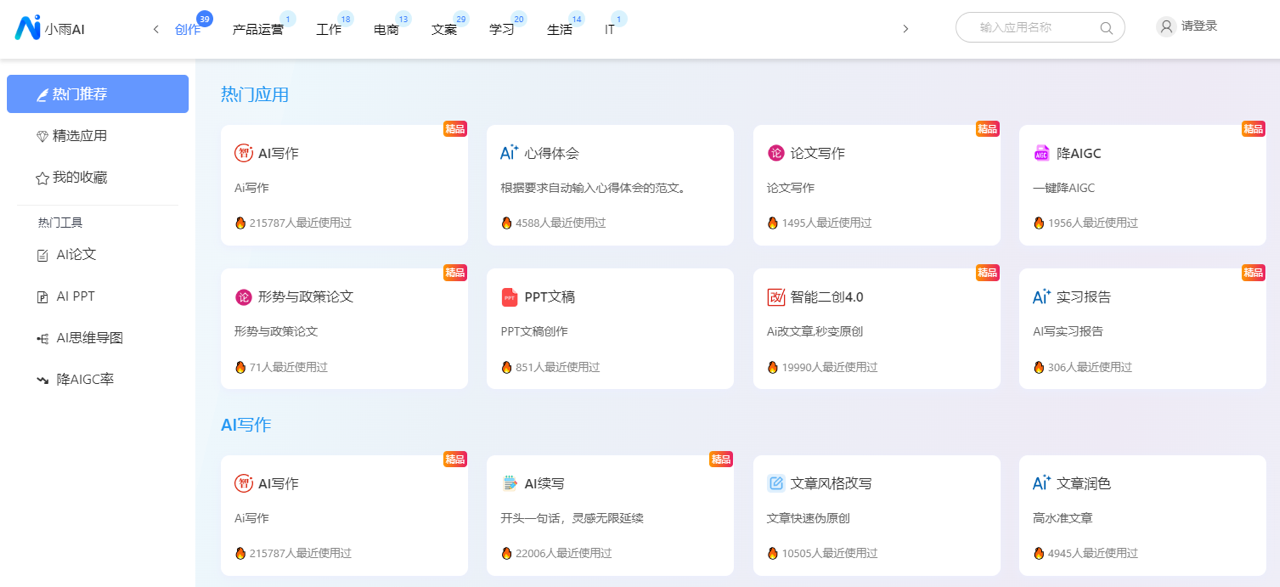This screenshot has width=1280, height=587.
Task: Click the AI续写 card's notepad icon
Action: (x=509, y=483)
